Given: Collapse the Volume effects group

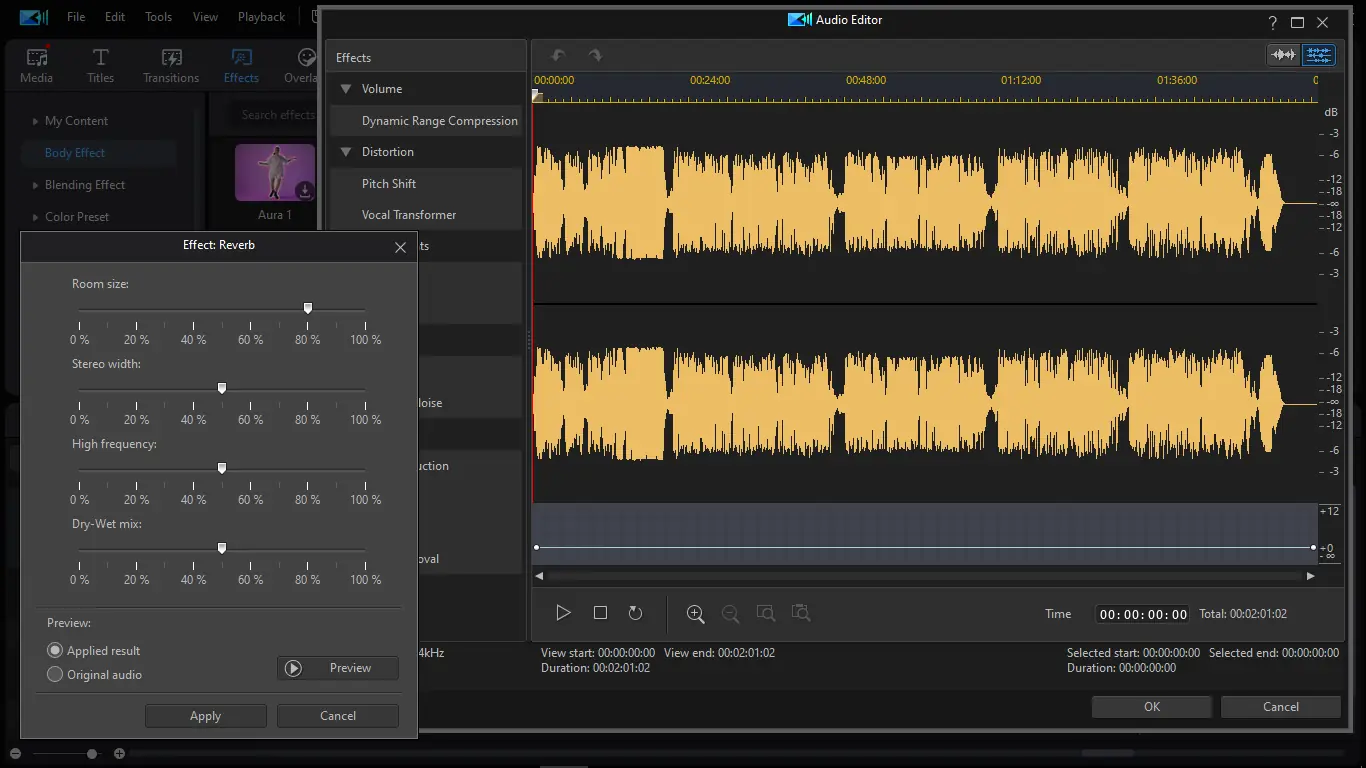Looking at the screenshot, I should [x=346, y=89].
